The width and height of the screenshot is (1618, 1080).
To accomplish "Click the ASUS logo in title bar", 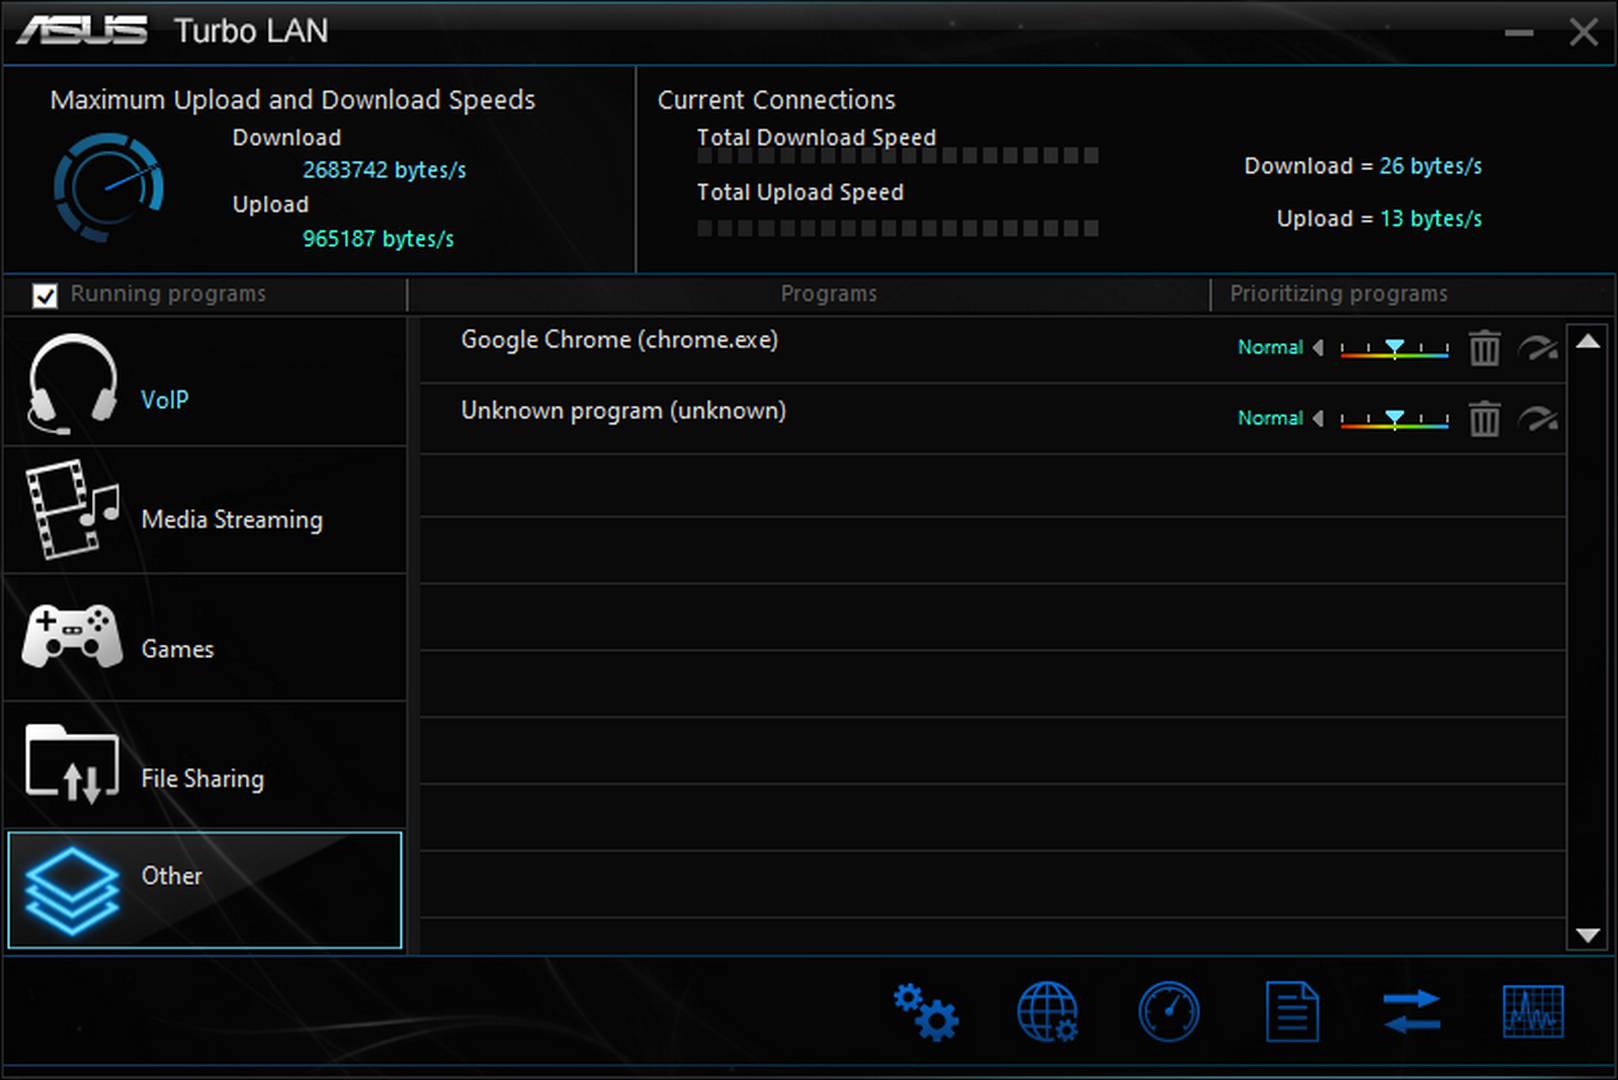I will coord(82,31).
